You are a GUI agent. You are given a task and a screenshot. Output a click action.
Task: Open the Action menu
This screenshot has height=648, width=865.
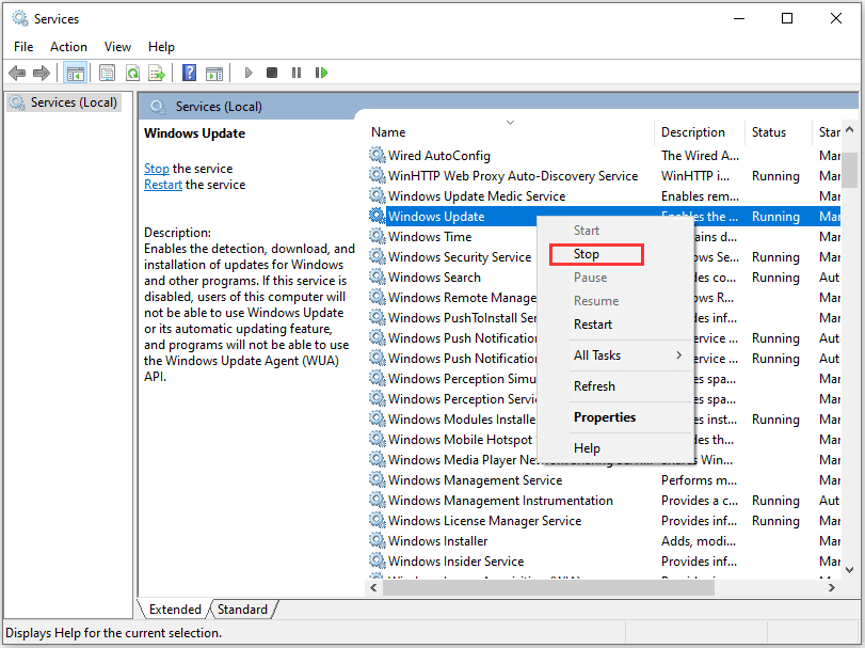tap(68, 46)
